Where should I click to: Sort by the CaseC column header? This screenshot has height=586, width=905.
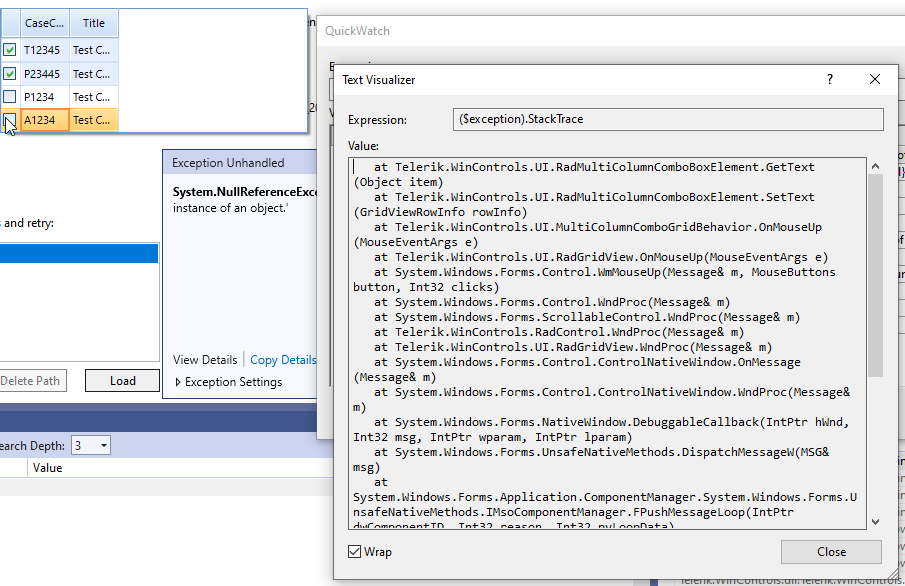tap(44, 23)
